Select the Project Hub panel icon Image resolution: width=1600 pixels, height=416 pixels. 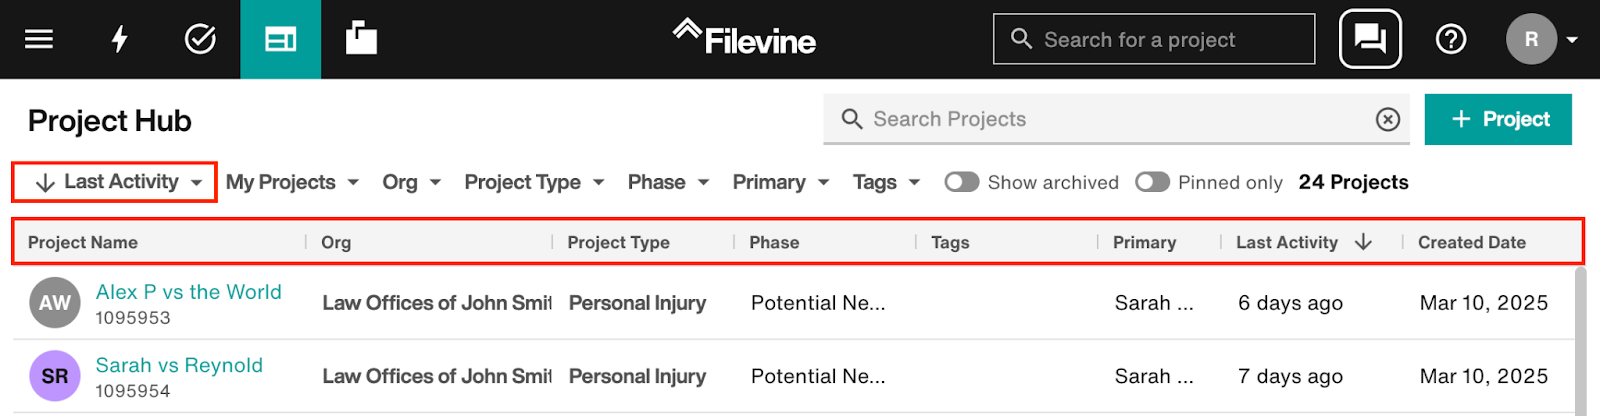280,39
